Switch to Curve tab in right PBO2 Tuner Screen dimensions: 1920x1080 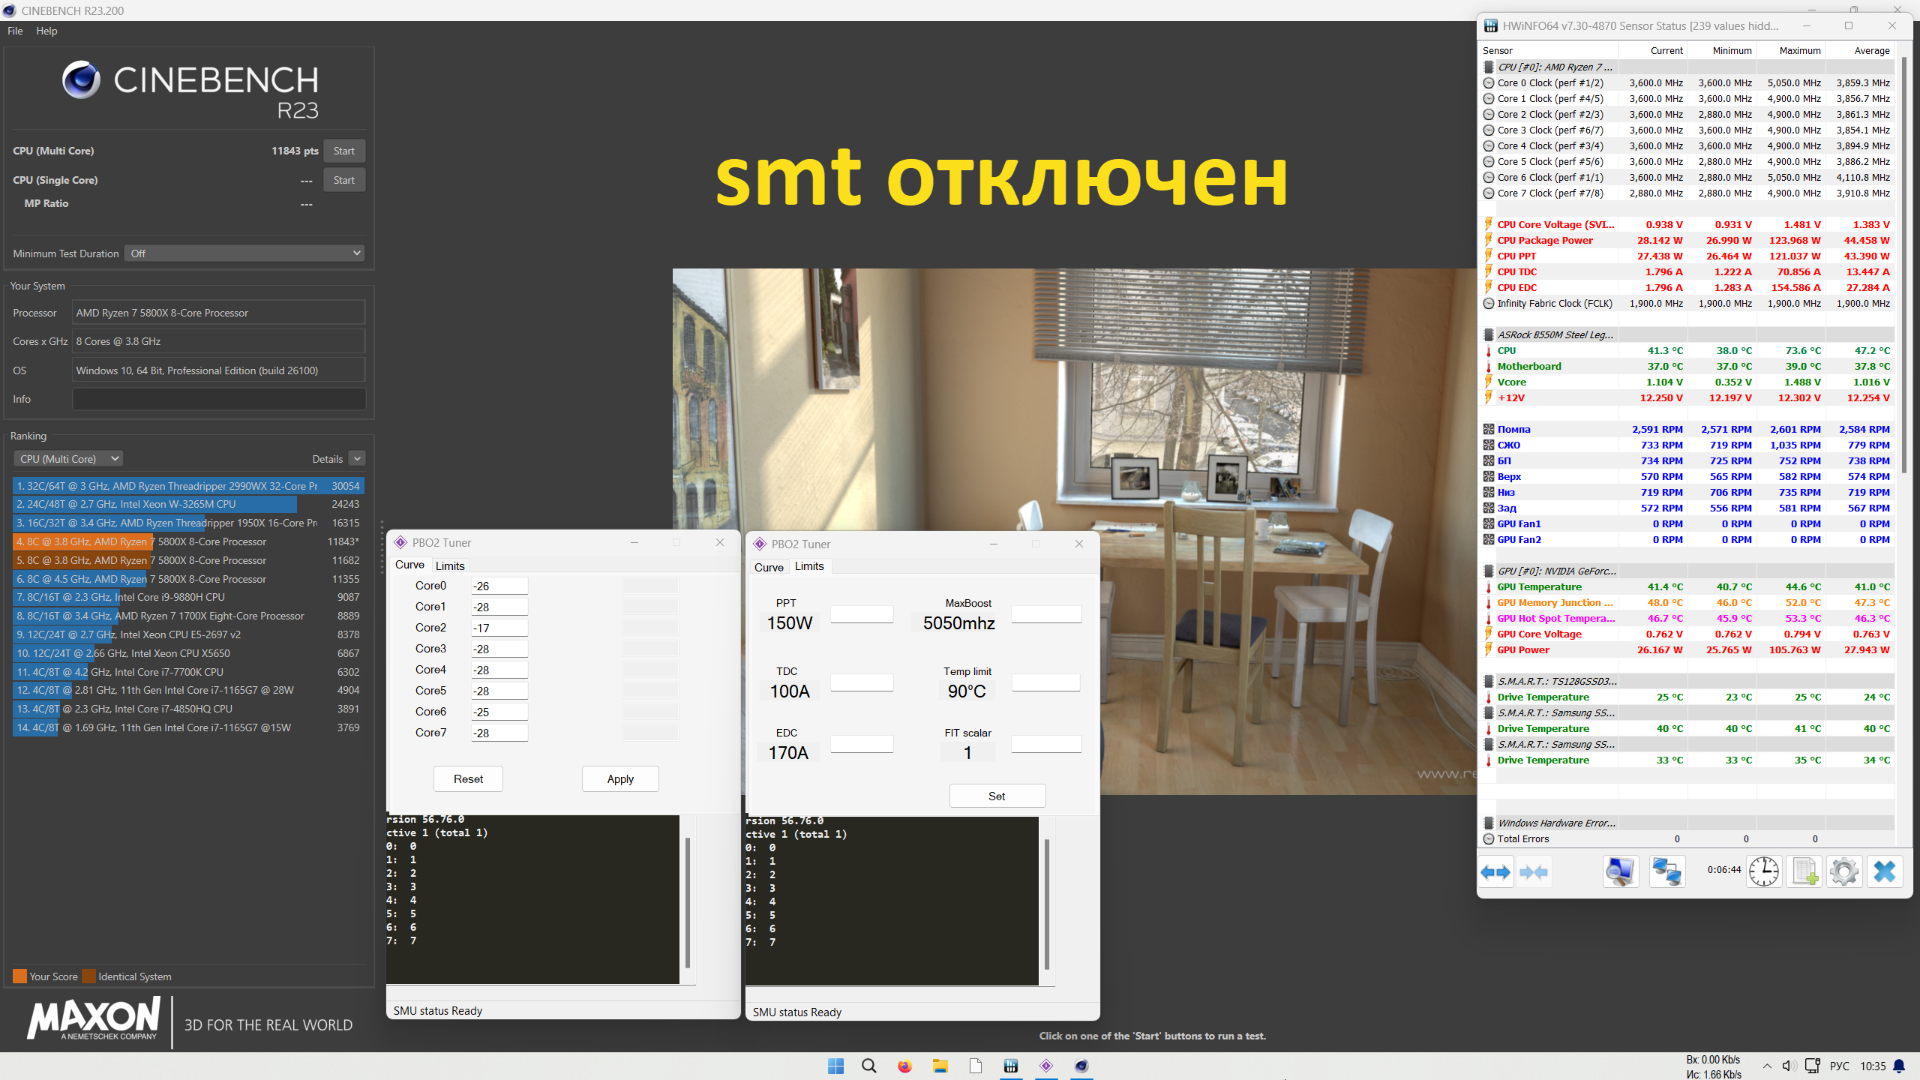768,567
